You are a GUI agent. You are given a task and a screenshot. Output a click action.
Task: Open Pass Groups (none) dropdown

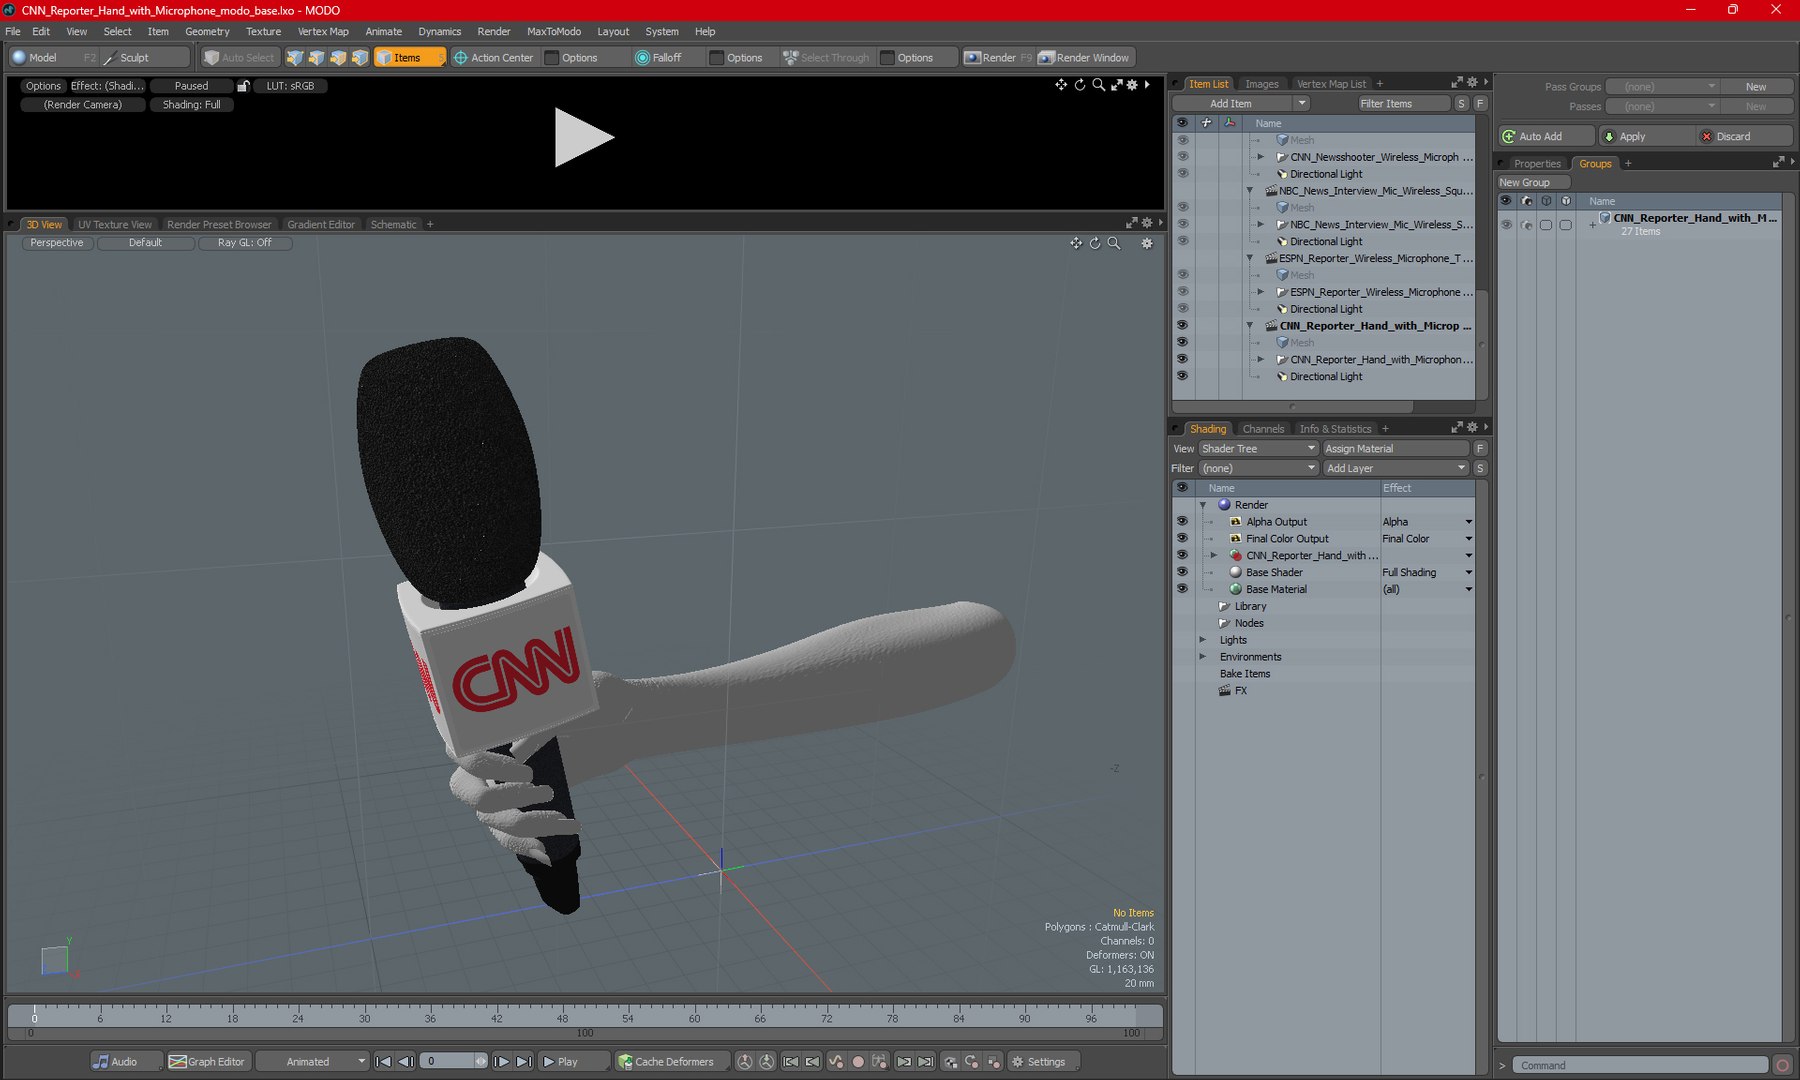coord(1663,87)
